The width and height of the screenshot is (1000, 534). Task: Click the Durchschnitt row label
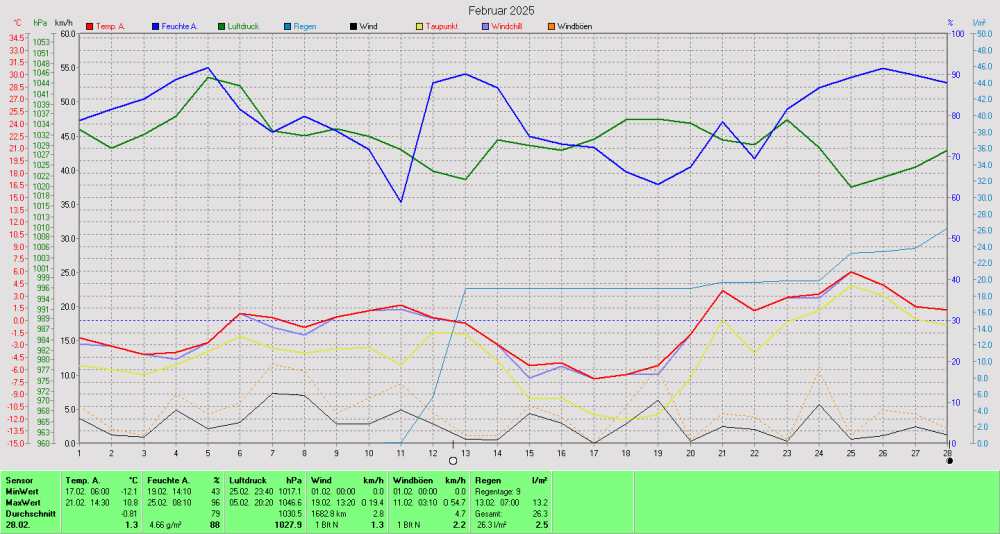(28, 513)
